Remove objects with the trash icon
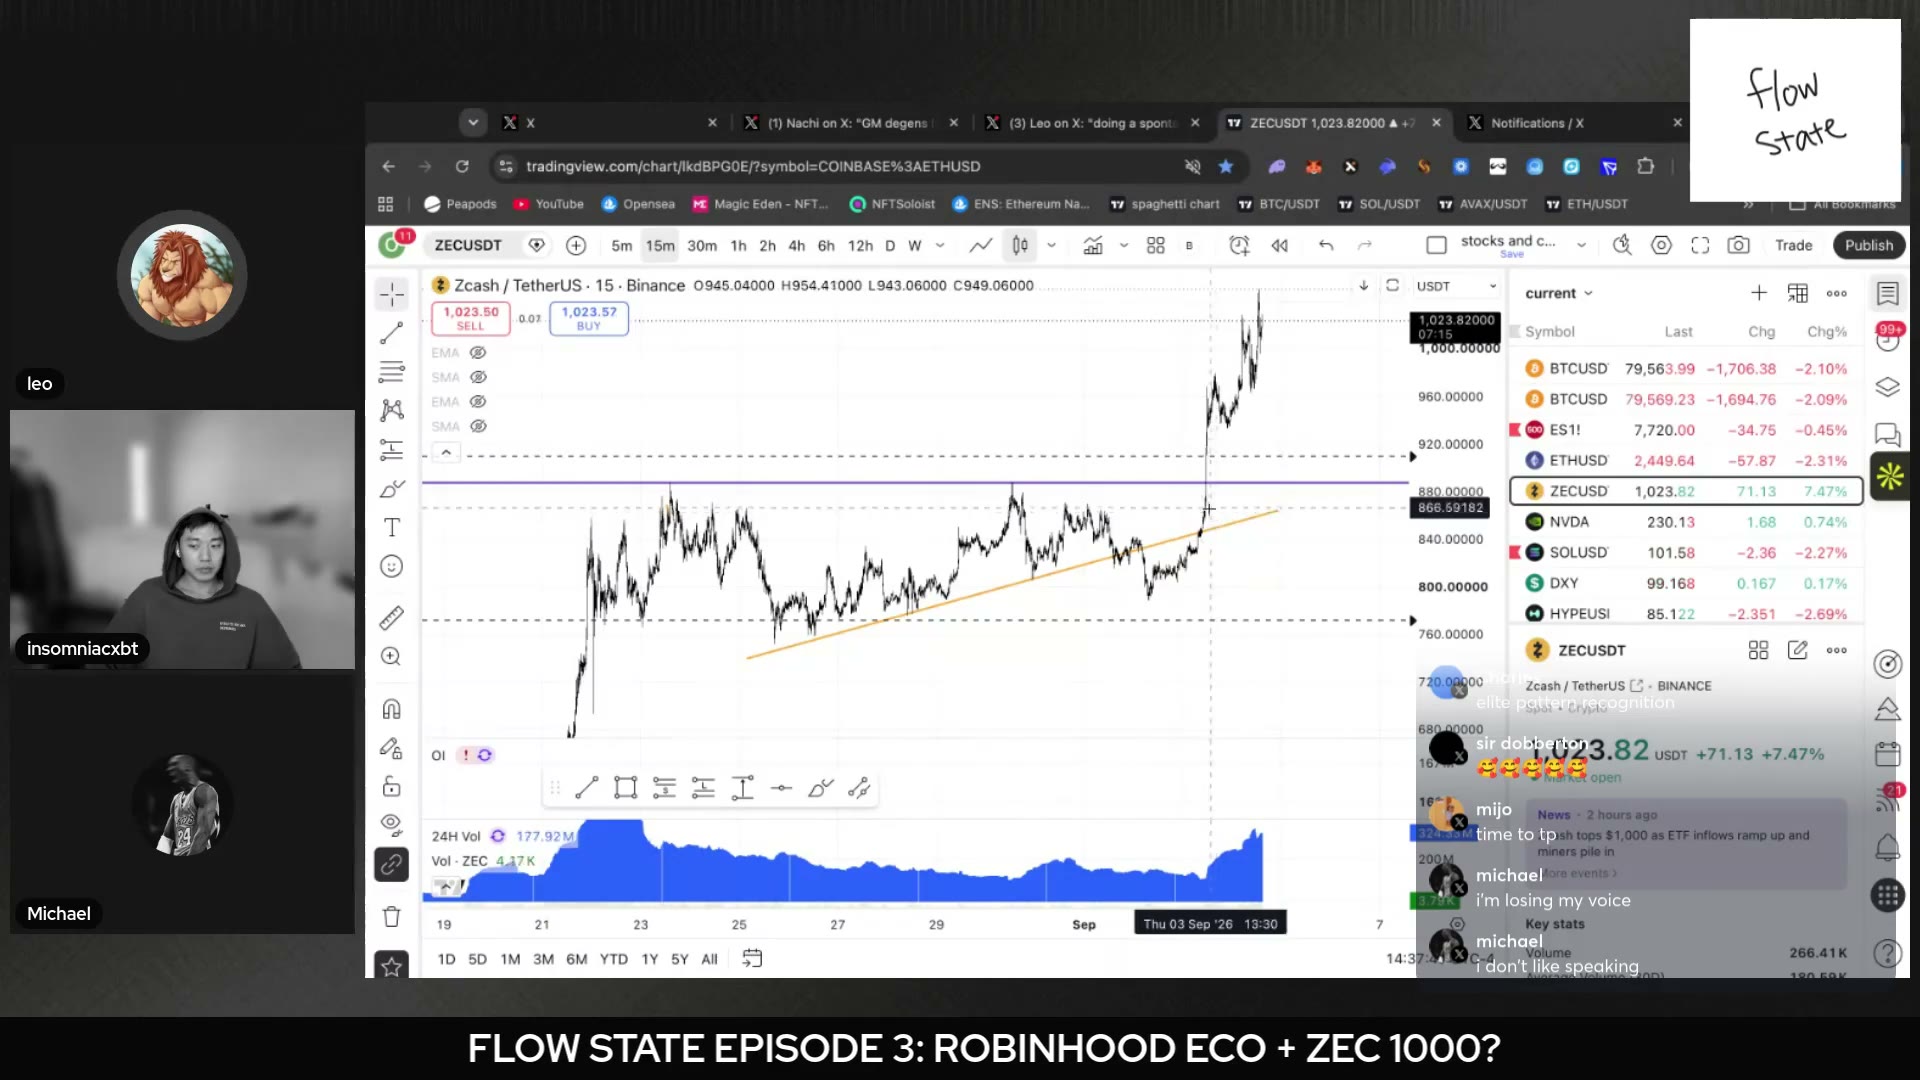This screenshot has height=1080, width=1920. (392, 916)
